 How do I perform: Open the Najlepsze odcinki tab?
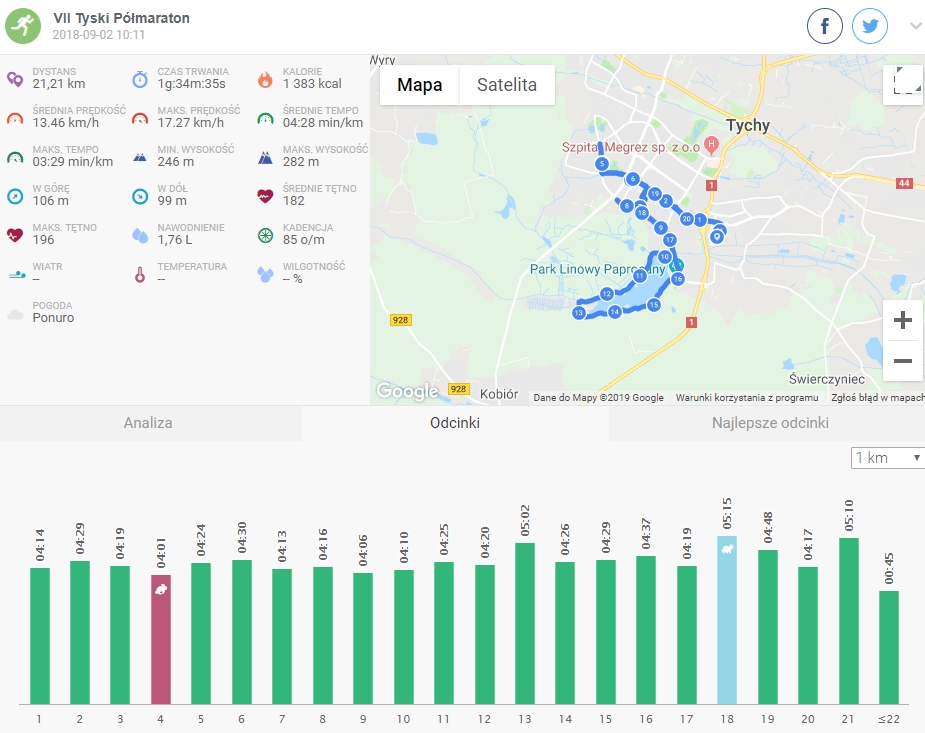[770, 423]
